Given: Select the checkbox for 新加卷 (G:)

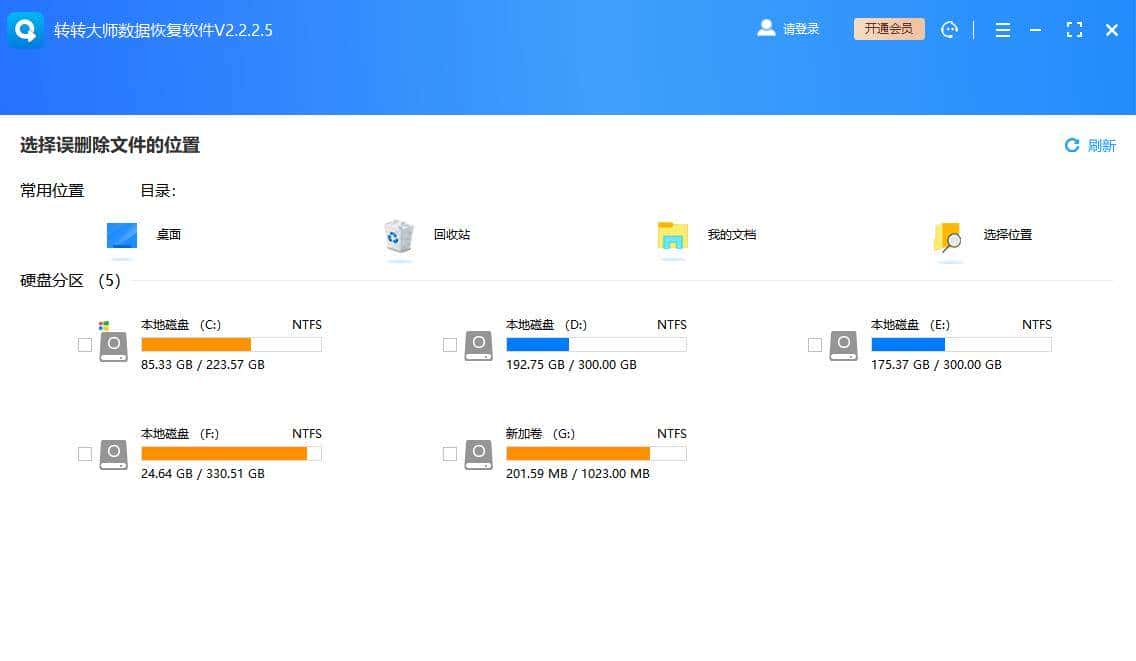Looking at the screenshot, I should (x=450, y=453).
